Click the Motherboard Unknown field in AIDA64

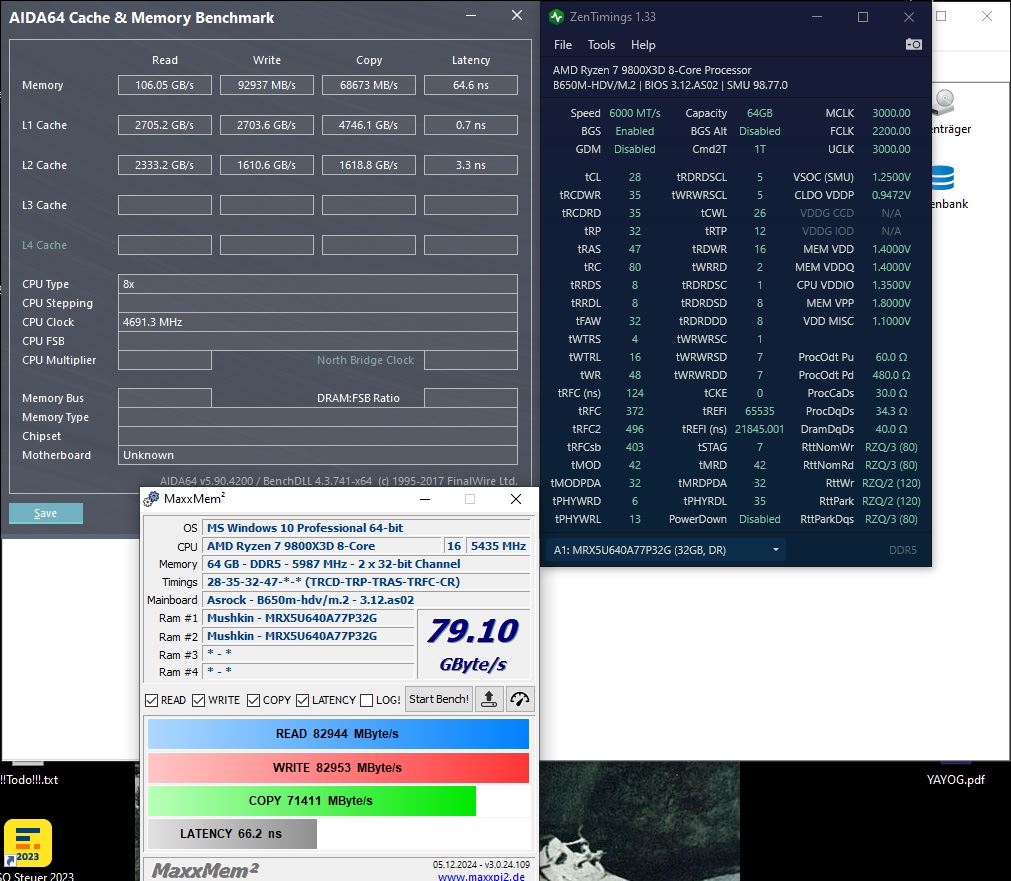[318, 455]
